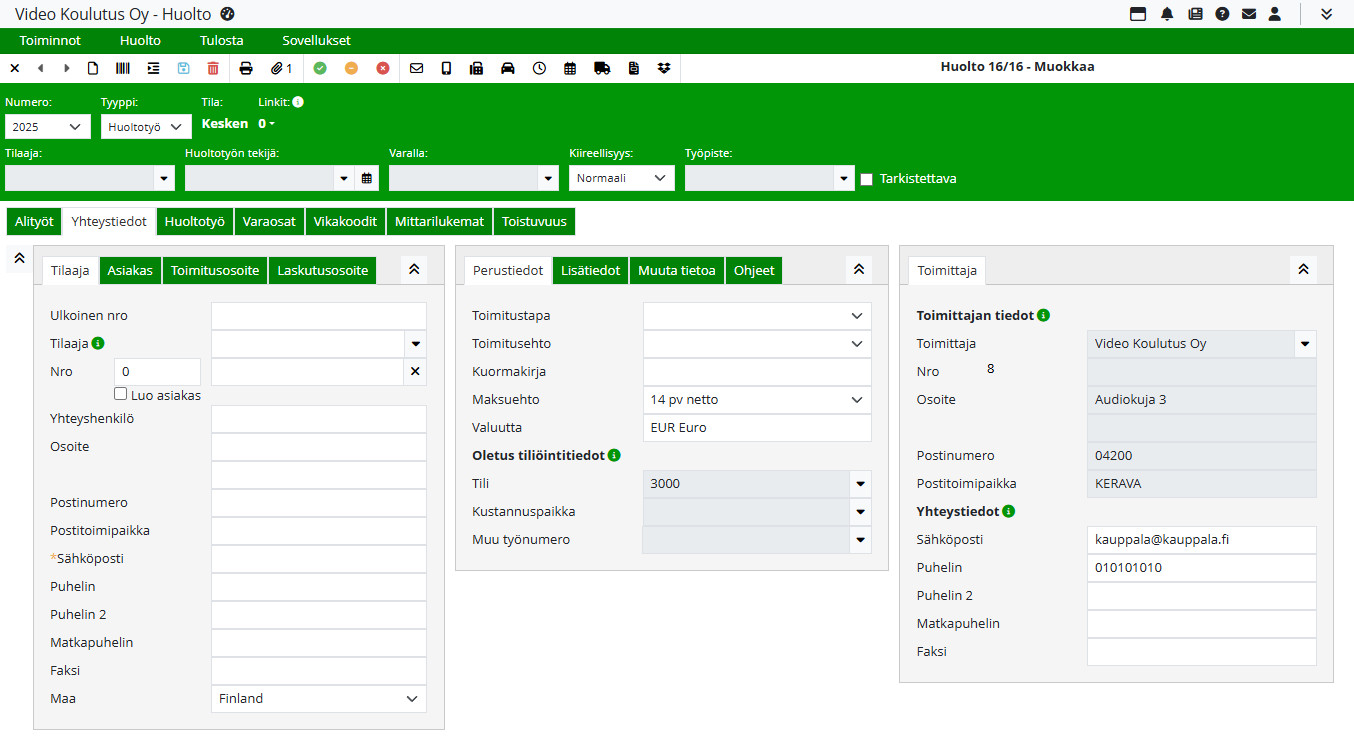Open notifications with the bell icon

[x=1167, y=14]
